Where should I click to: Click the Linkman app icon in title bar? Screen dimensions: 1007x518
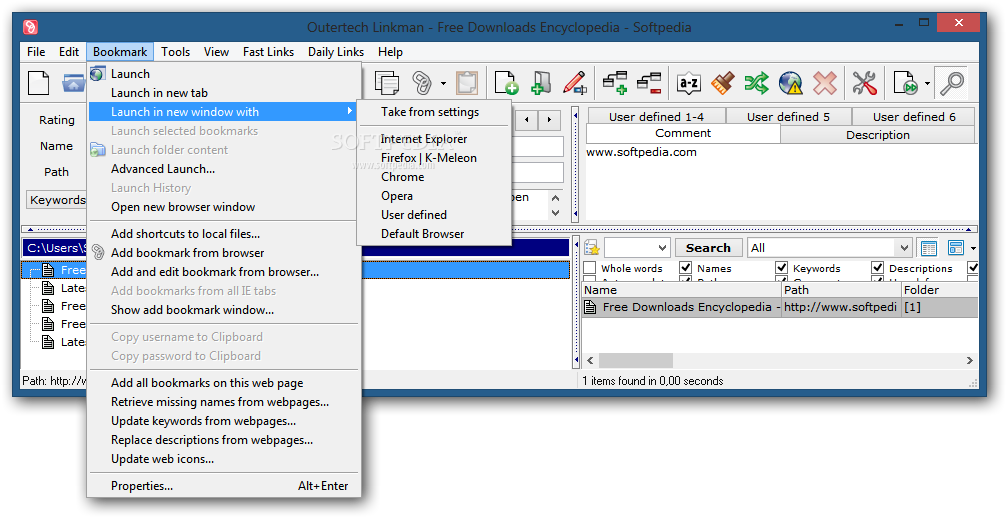(30, 27)
